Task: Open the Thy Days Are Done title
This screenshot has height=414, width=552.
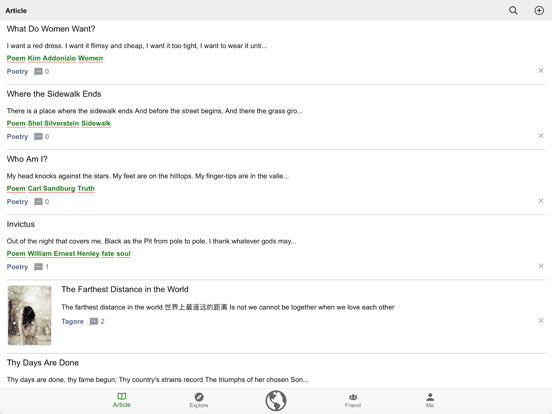Action: click(x=43, y=363)
